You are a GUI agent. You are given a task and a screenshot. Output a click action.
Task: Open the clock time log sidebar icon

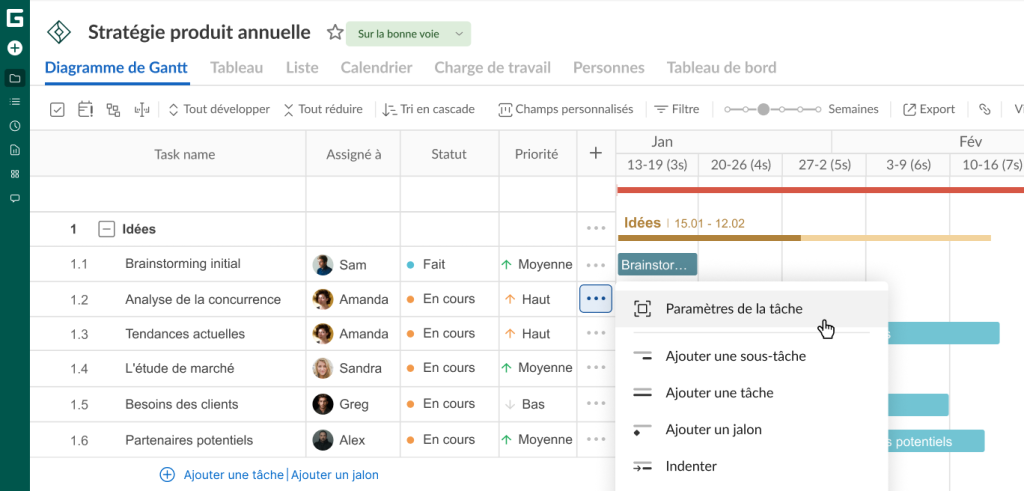15,126
